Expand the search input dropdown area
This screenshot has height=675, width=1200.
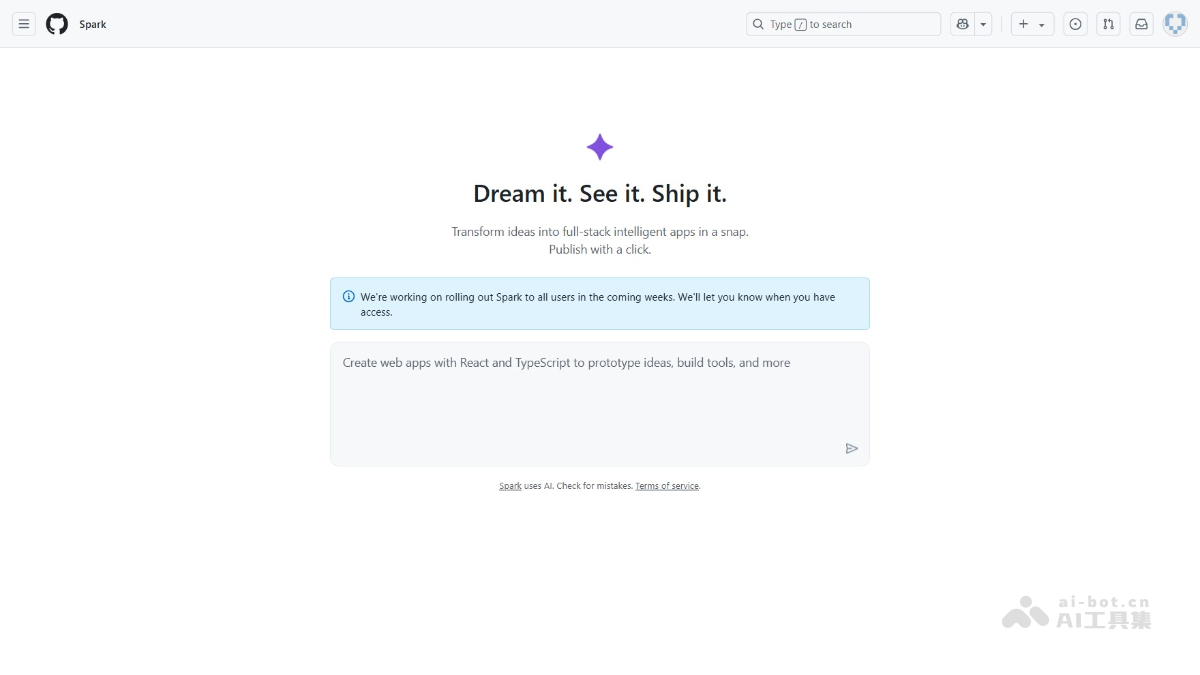(x=843, y=23)
